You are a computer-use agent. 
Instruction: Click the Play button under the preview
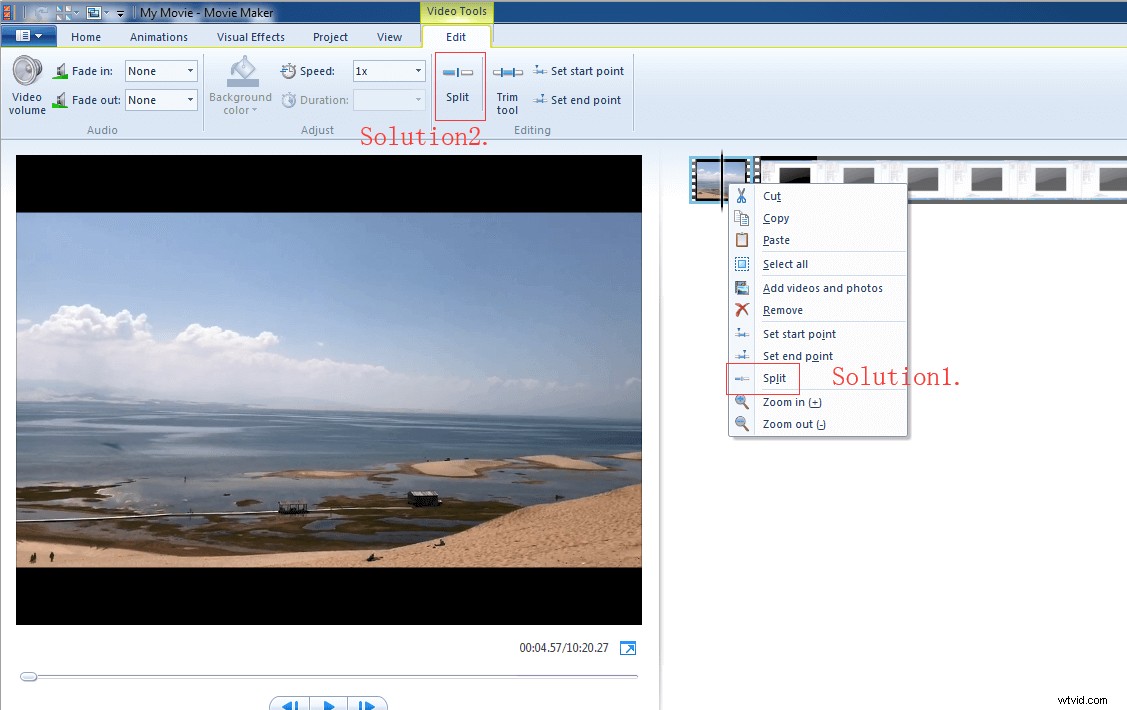click(328, 704)
